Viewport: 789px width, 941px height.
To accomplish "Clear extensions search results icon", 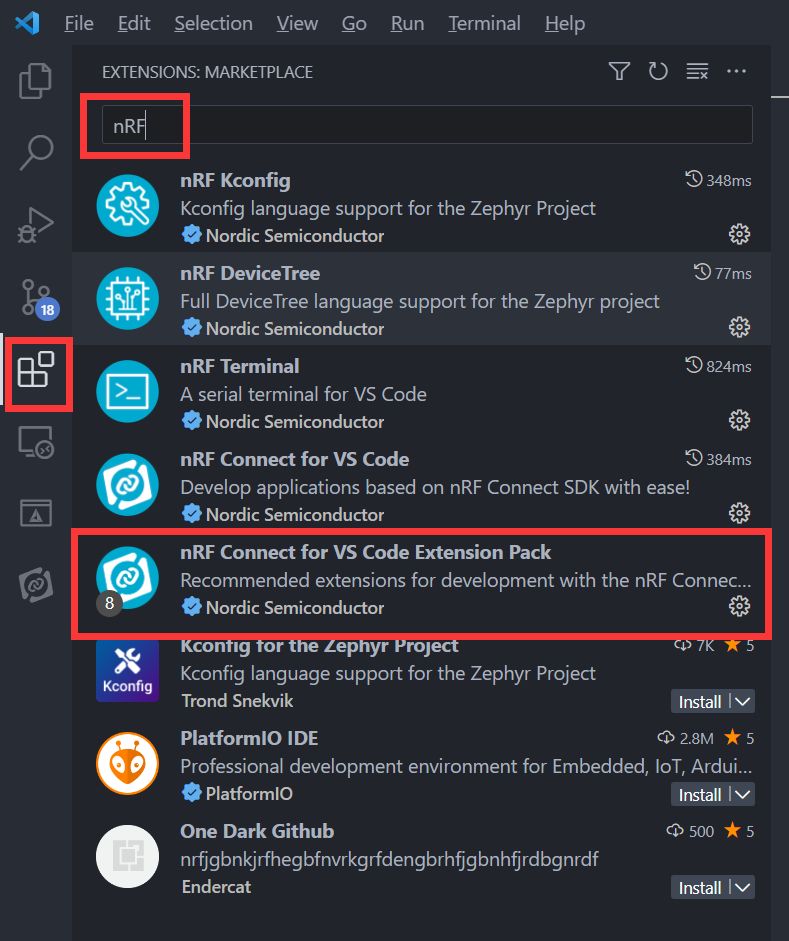I will point(697,71).
